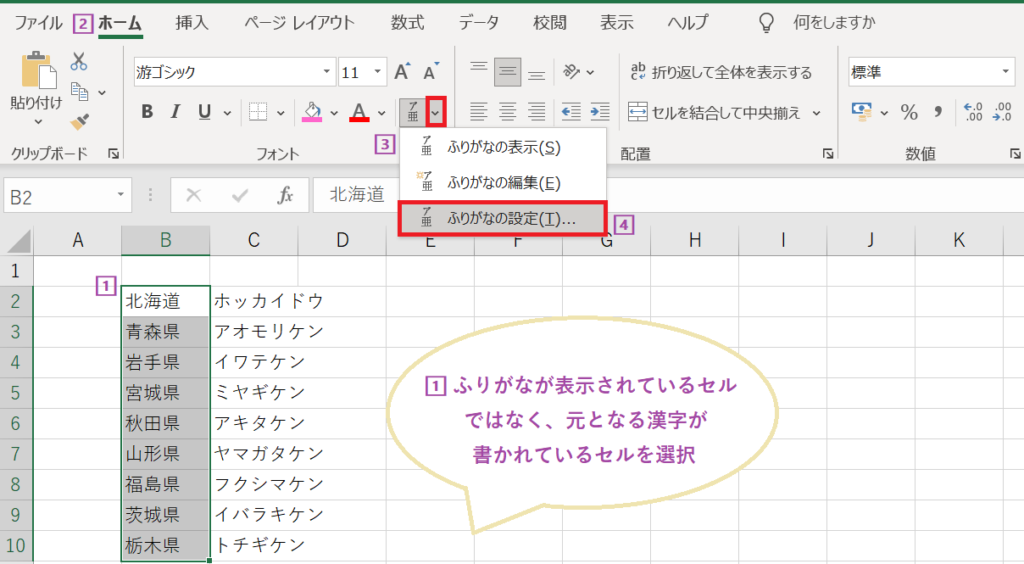Image resolution: width=1024 pixels, height=564 pixels.
Task: Click the furigana (phonetic guide) button
Action: click(x=412, y=112)
